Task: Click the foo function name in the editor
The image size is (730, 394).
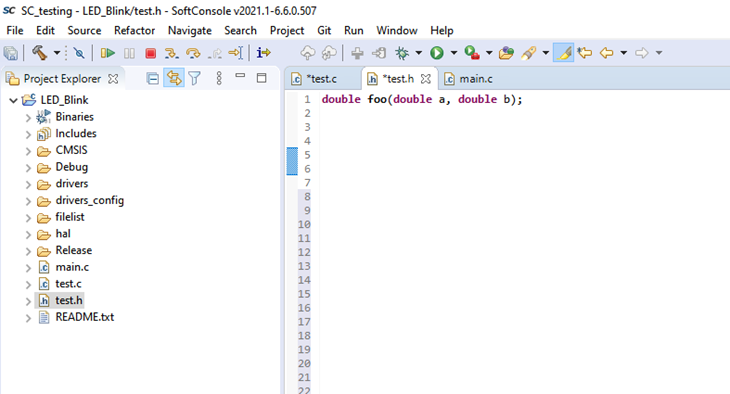Action: (x=377, y=99)
